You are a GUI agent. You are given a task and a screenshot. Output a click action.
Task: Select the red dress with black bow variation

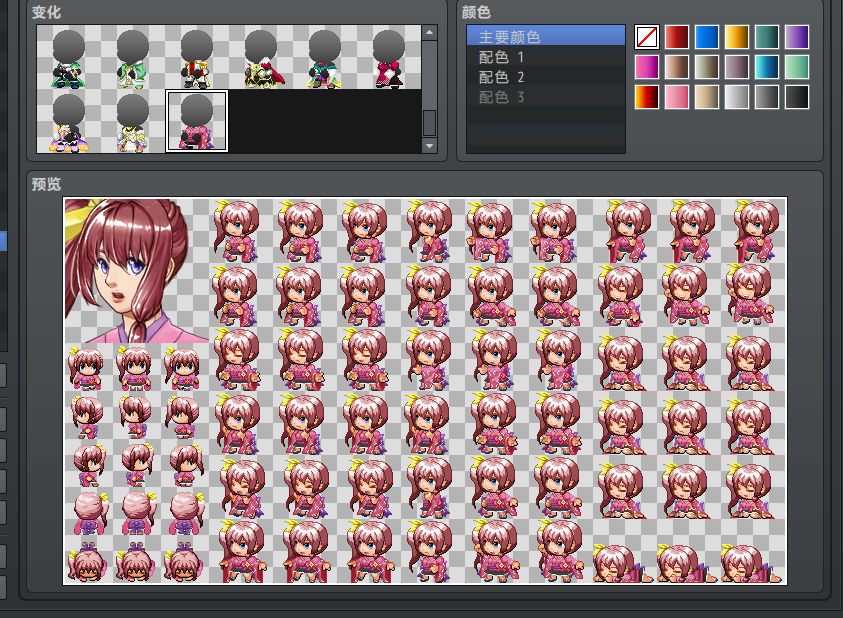click(389, 58)
